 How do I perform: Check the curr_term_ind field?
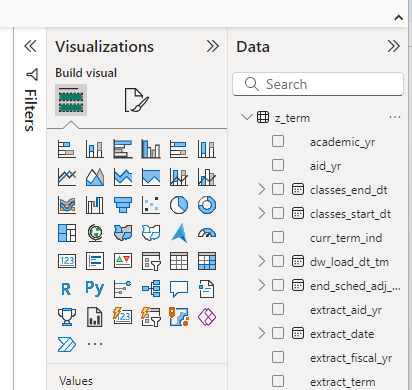[x=278, y=237]
